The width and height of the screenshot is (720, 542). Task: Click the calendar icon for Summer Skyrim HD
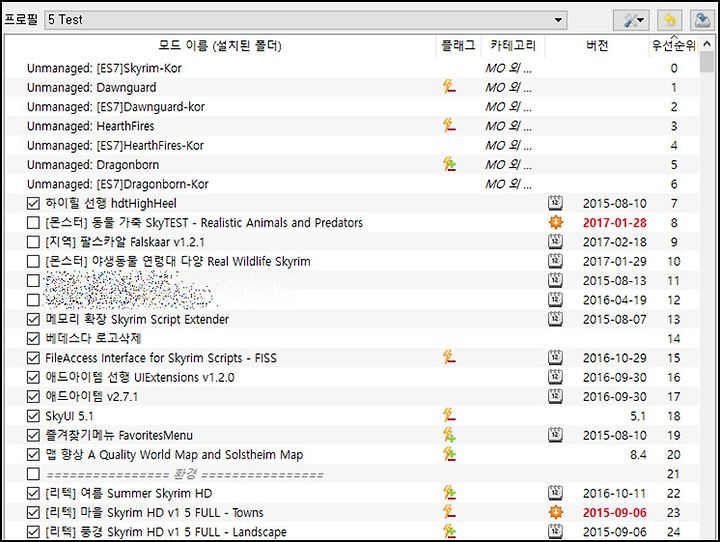point(555,493)
